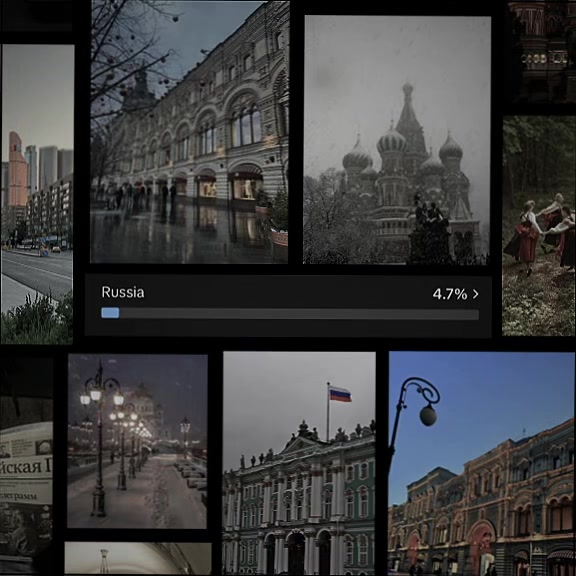Open the metro tunnel arch photo

point(138,558)
